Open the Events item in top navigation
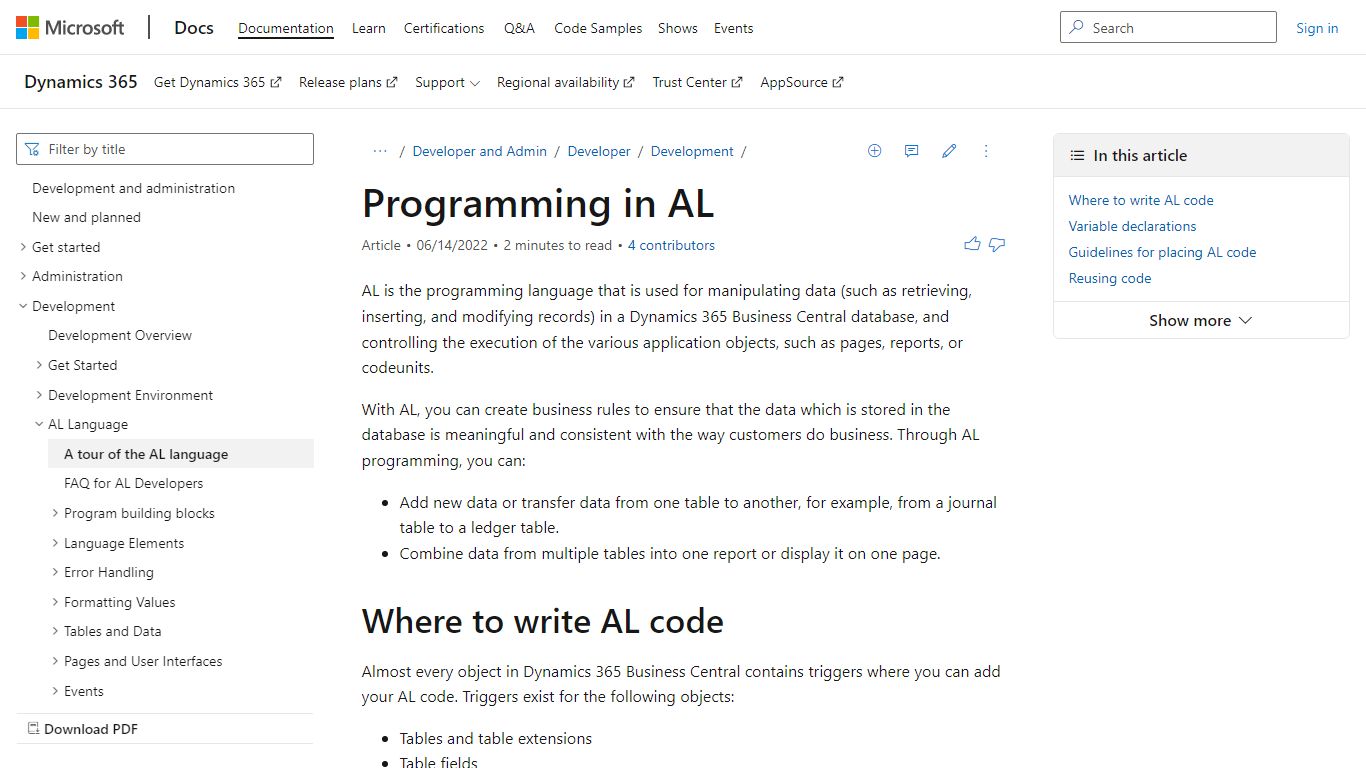 733,28
